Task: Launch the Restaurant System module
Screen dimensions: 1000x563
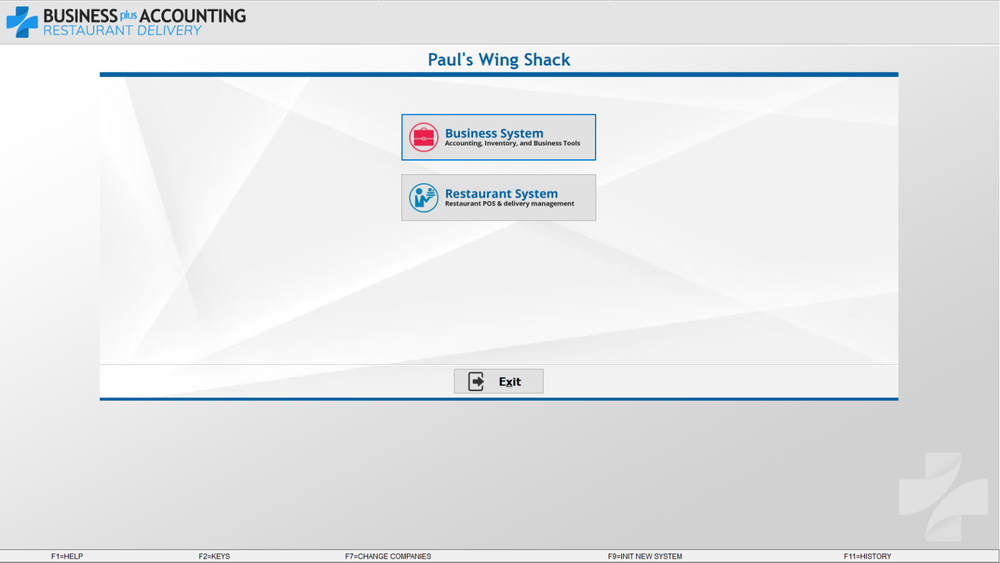Action: point(498,198)
